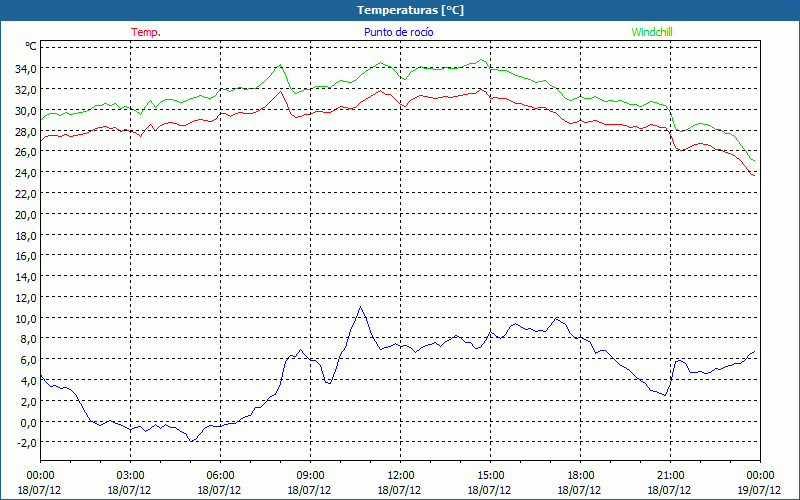The width and height of the screenshot is (800, 500).
Task: Select the blue Punto de rocío legend label
Action: 398,32
